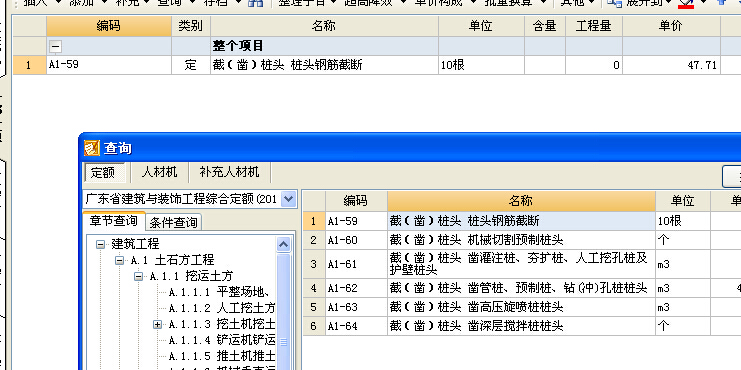Click the tree panel scrollbar thumb
741x370 pixels.
(x=283, y=312)
